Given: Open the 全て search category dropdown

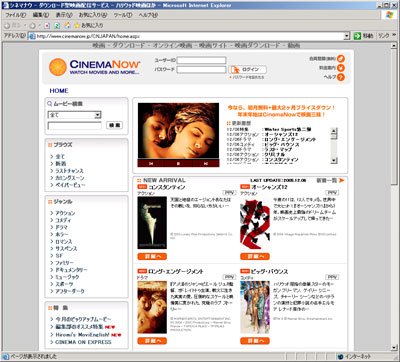Looking at the screenshot, I should point(98,115).
